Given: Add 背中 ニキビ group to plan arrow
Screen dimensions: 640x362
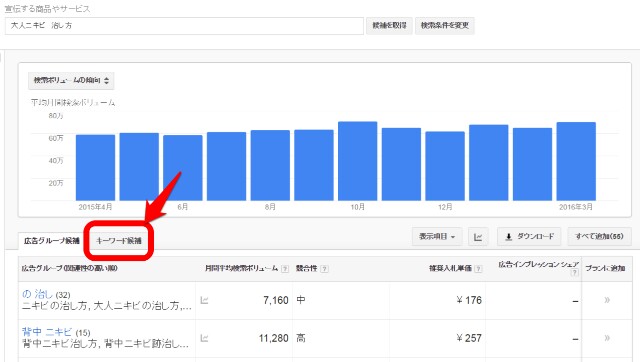Looking at the screenshot, I should pos(607,338).
